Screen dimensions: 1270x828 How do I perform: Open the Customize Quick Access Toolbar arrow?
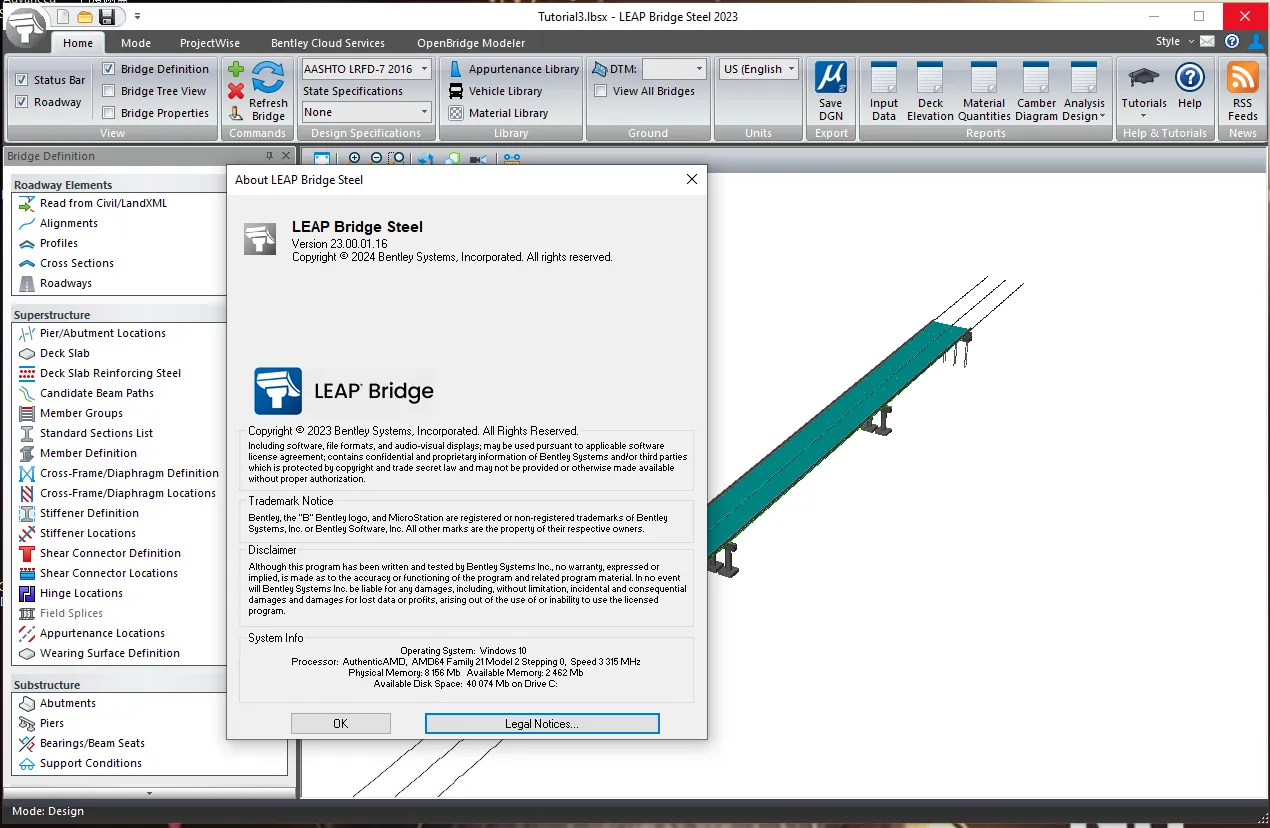click(x=137, y=16)
